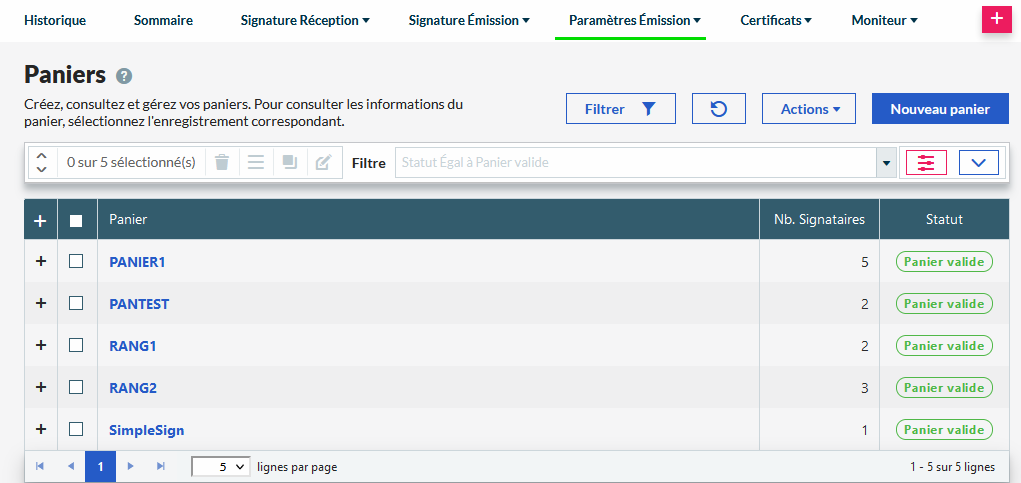Open the Certificats menu
This screenshot has height=483, width=1021.
point(775,20)
